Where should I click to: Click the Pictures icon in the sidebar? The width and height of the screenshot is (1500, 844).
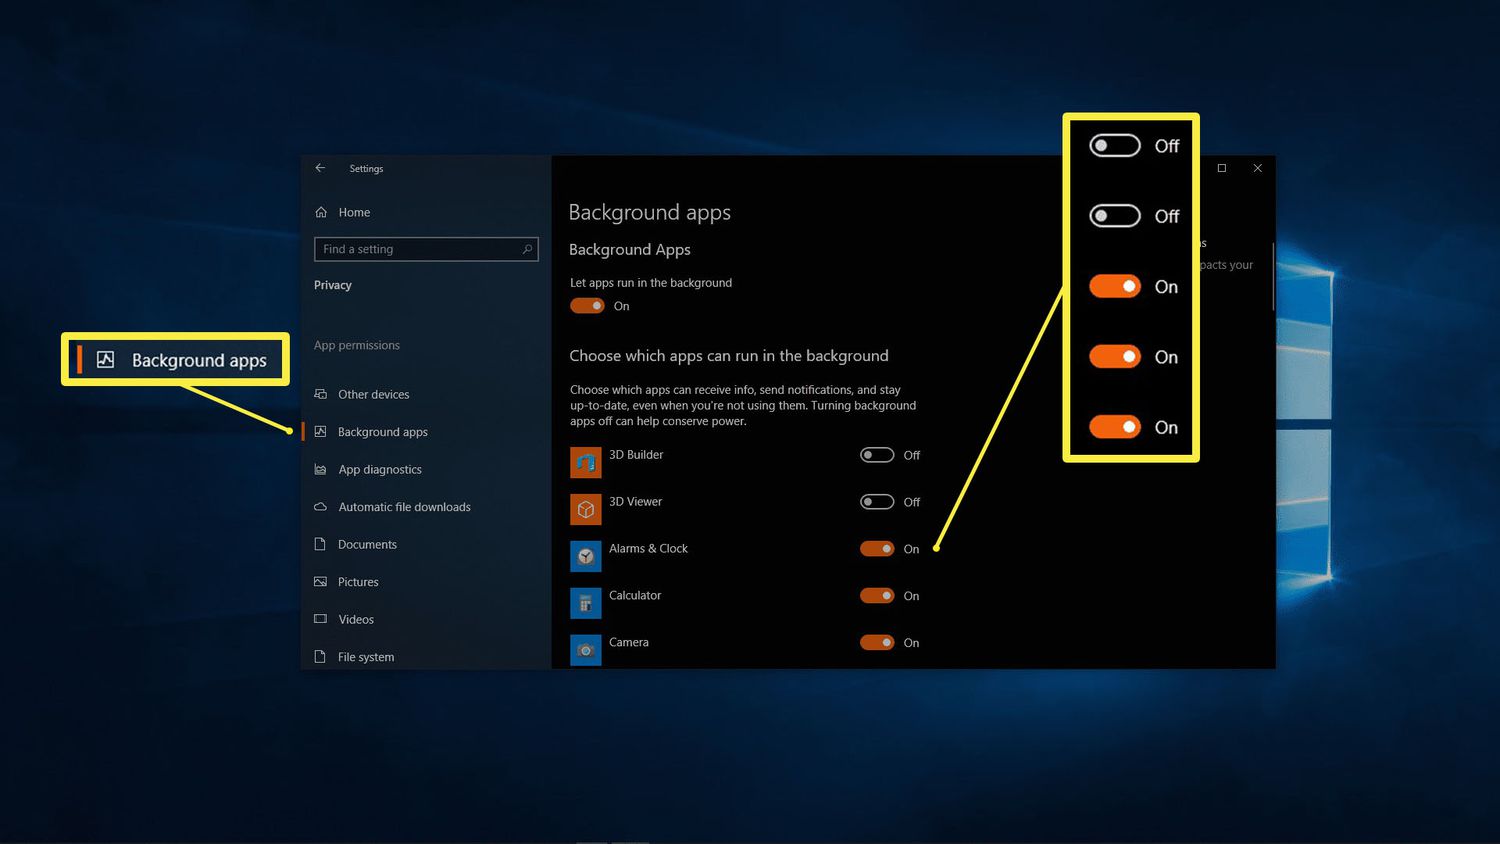(321, 582)
